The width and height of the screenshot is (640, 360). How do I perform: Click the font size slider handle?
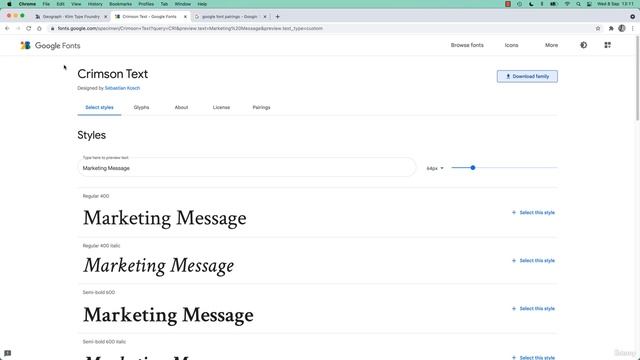point(473,168)
